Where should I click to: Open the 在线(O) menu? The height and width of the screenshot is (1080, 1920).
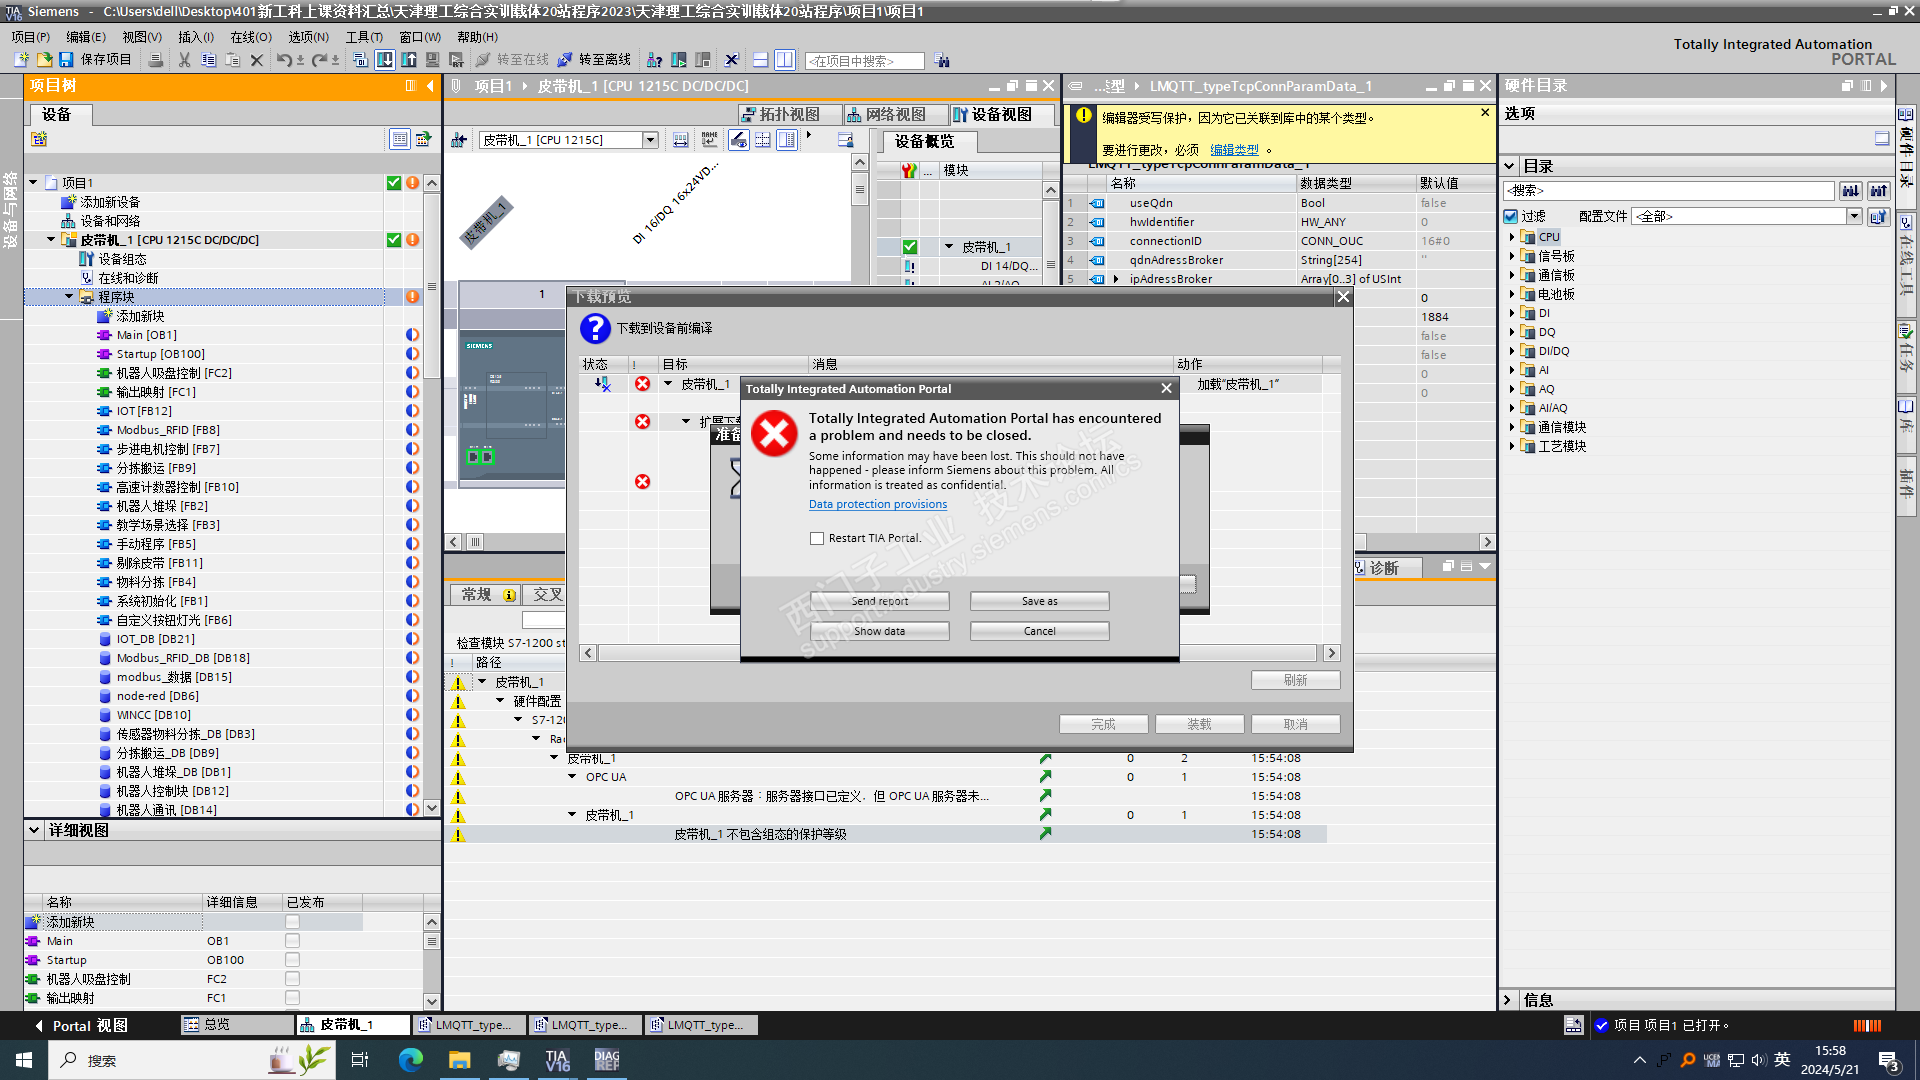tap(250, 37)
